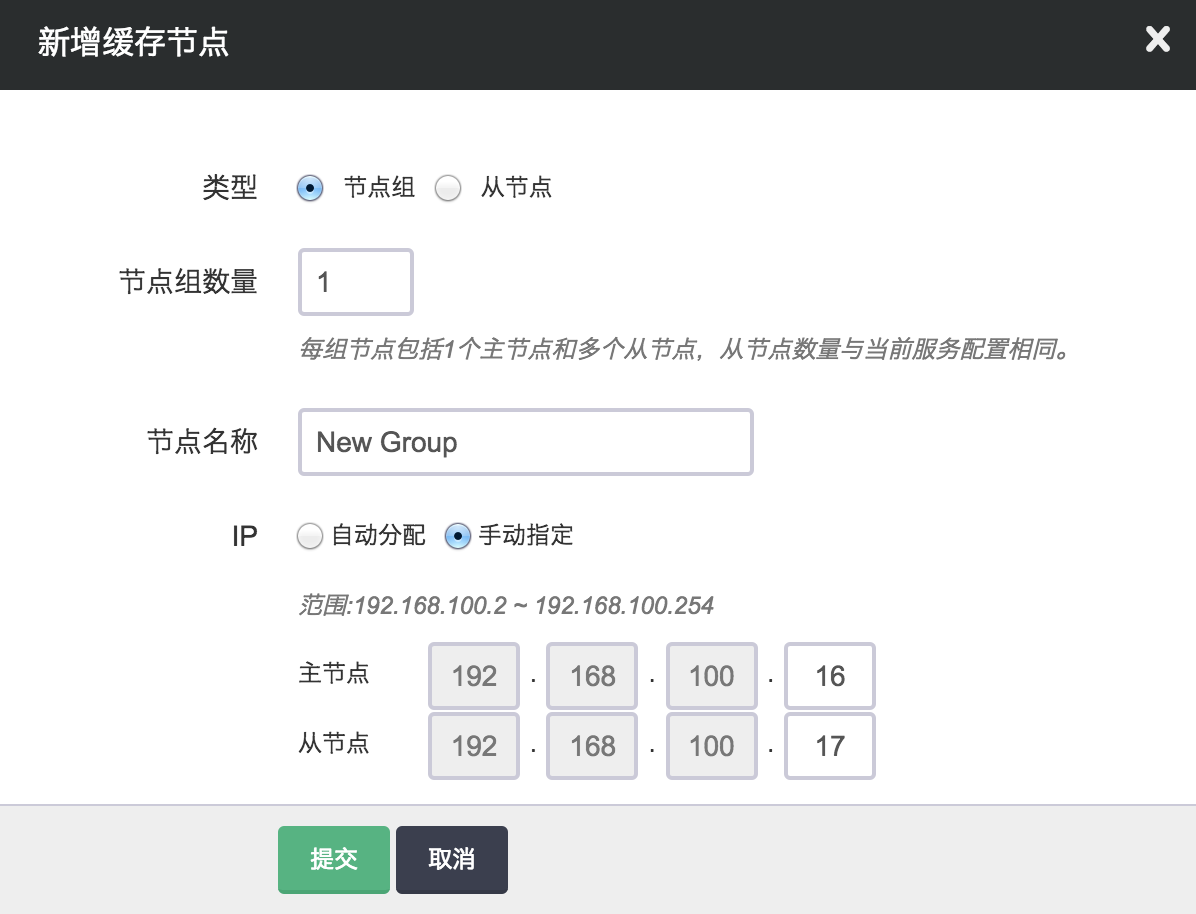The image size is (1196, 914).
Task: Choose the 从节点 type radio option
Action: tap(448, 188)
